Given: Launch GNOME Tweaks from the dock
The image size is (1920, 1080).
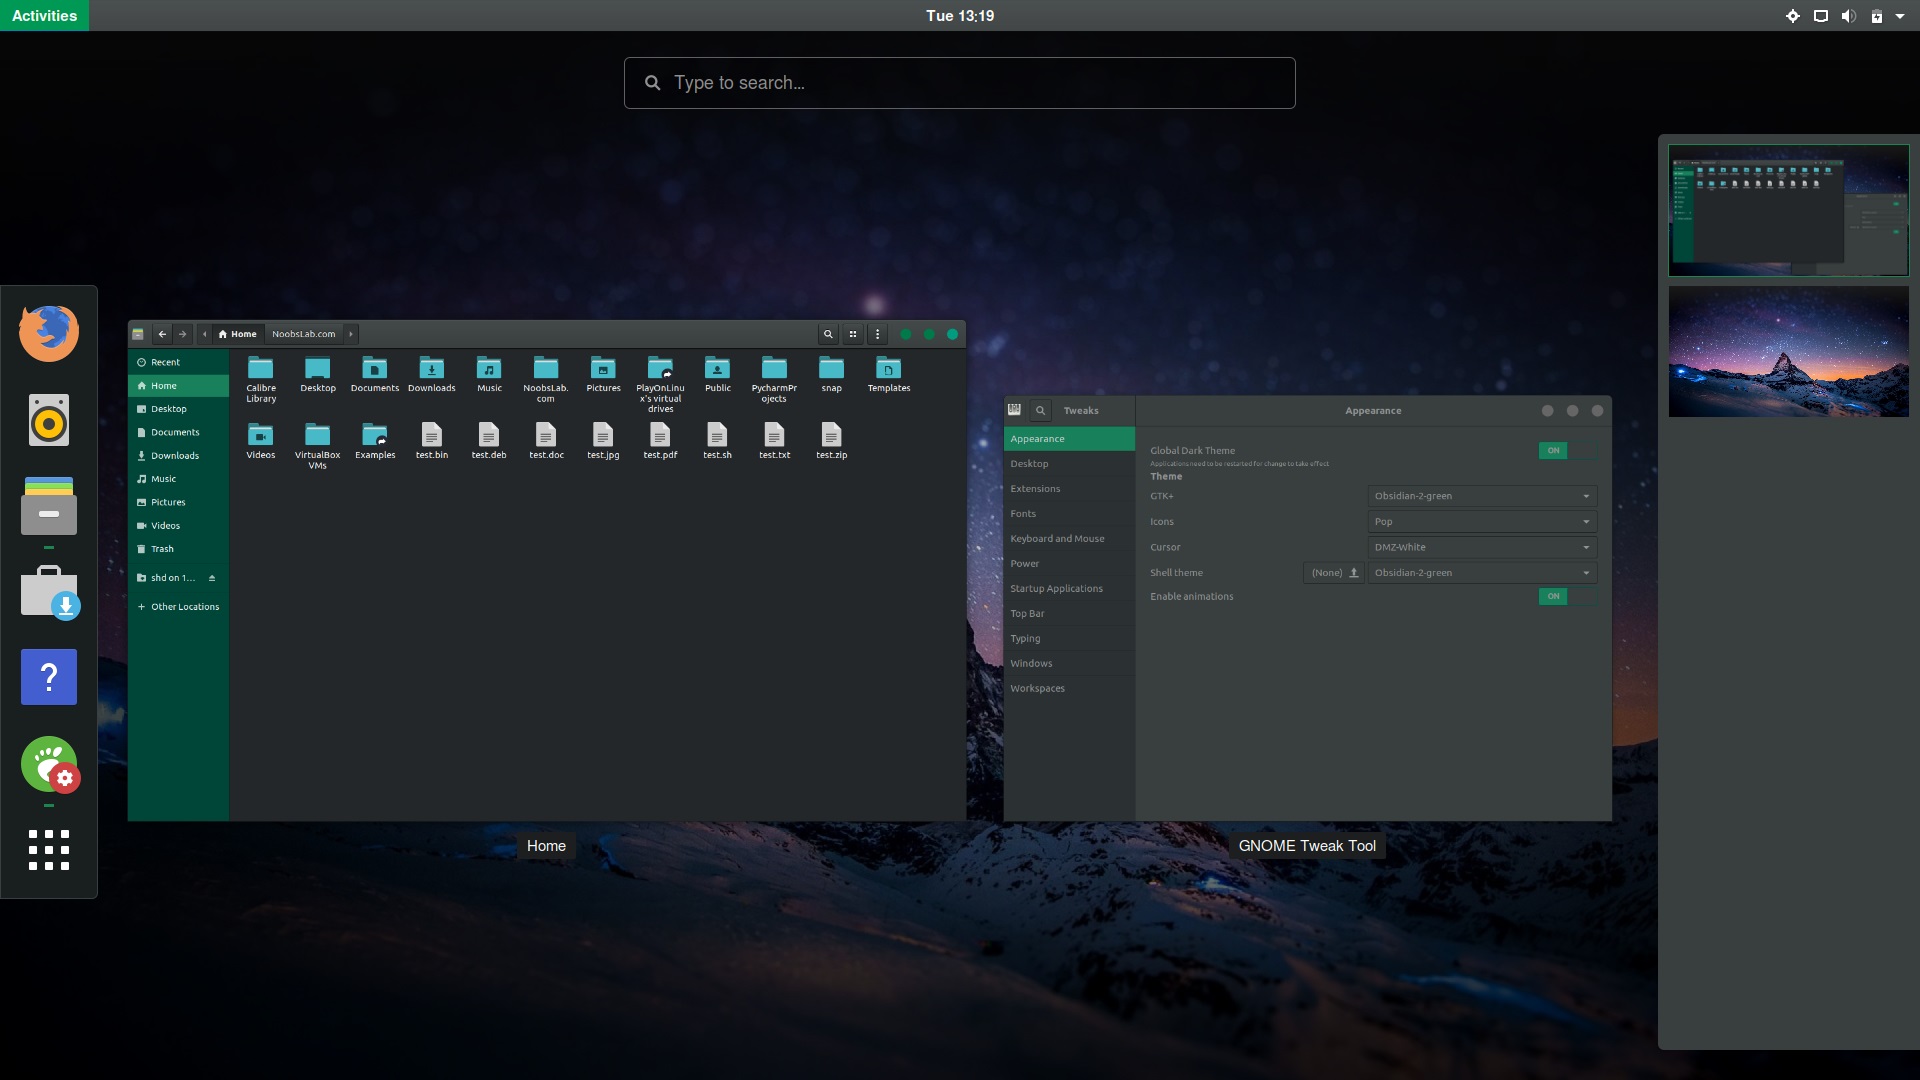Looking at the screenshot, I should tap(48, 763).
